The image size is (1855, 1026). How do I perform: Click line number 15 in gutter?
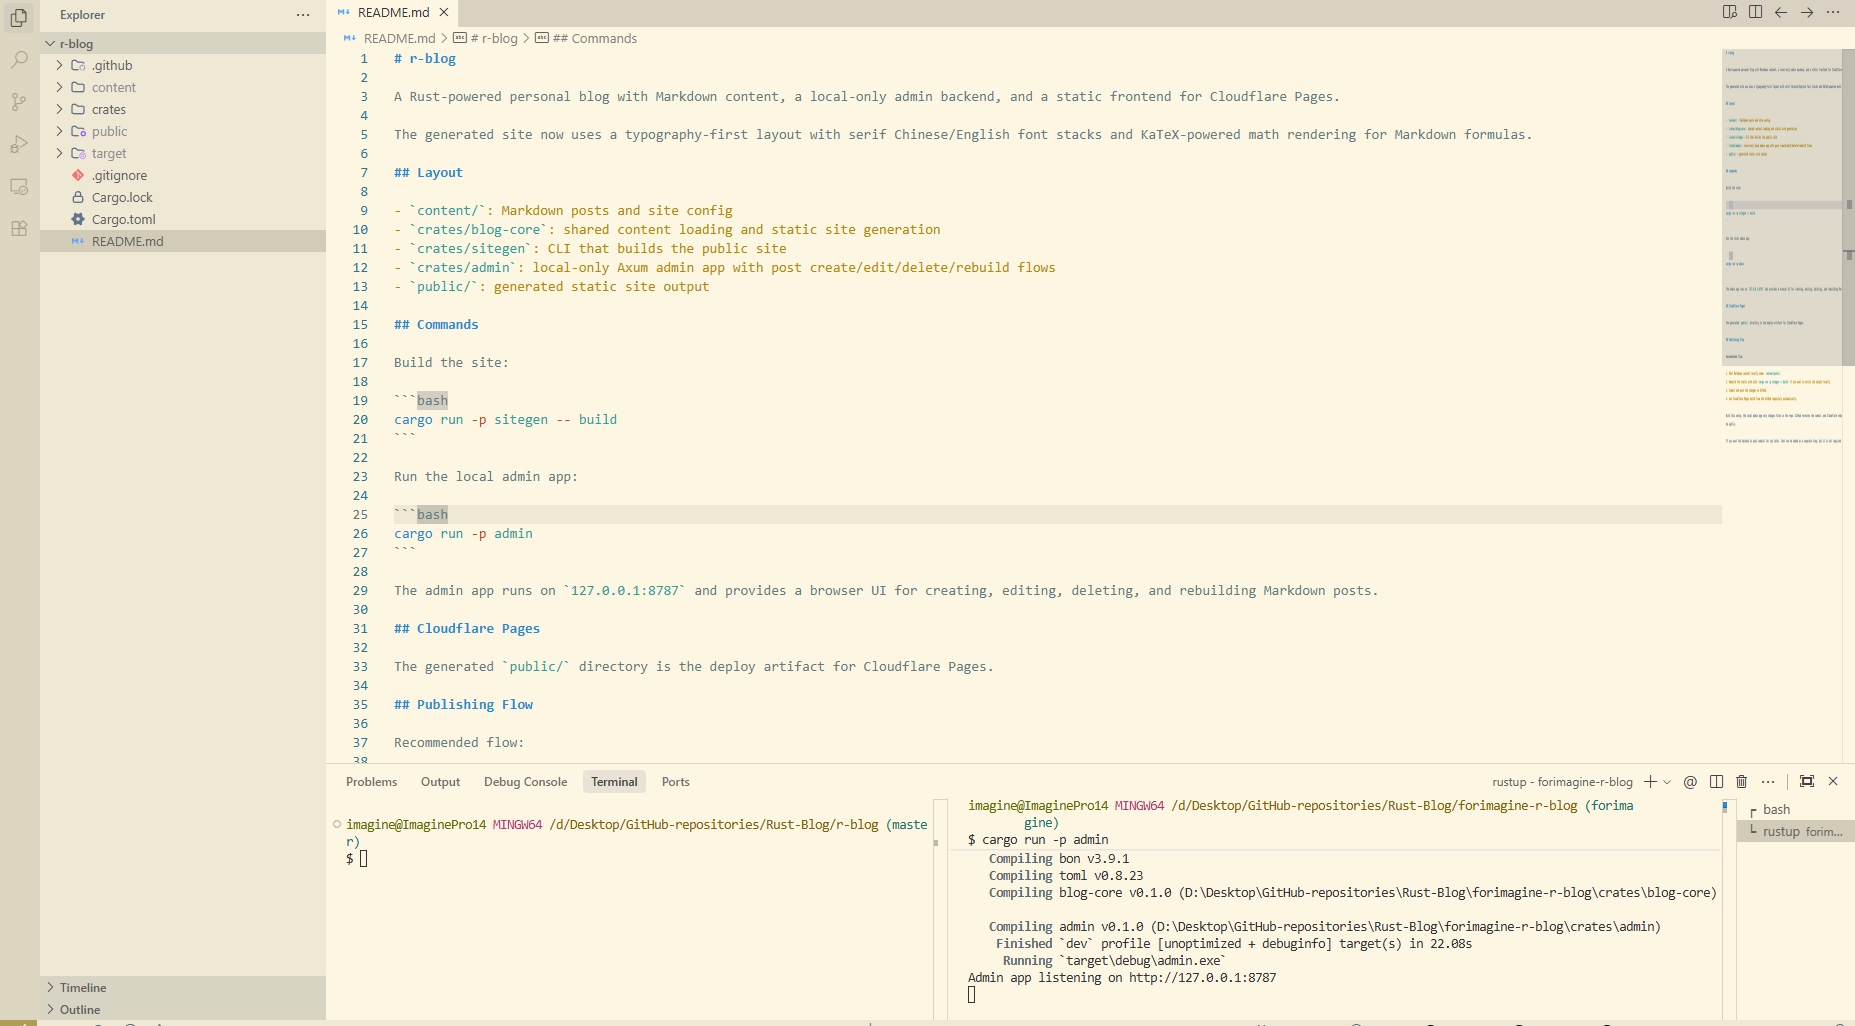[360, 325]
